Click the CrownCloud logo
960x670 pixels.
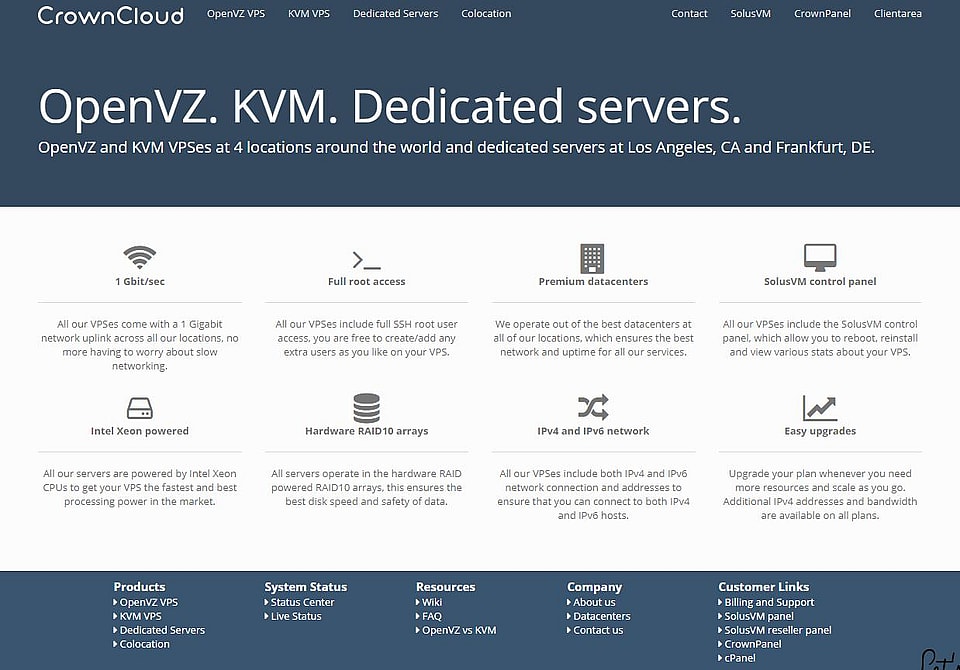pyautogui.click(x=110, y=15)
